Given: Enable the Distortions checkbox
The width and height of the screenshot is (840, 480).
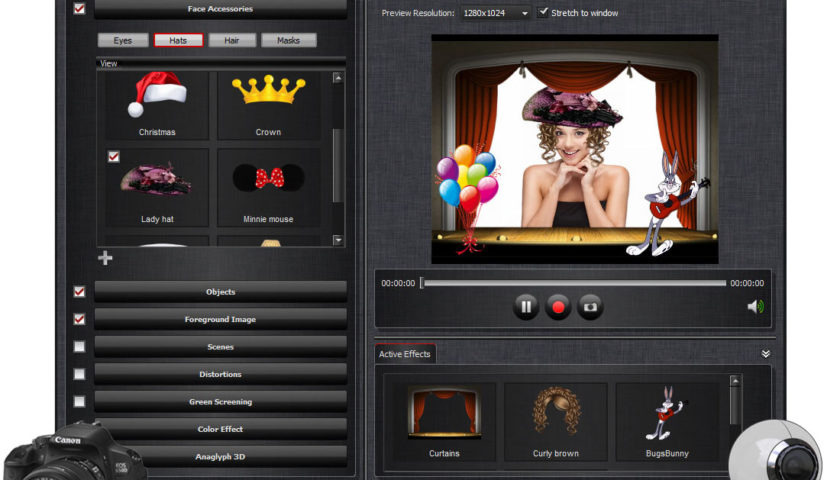Looking at the screenshot, I should click(79, 373).
